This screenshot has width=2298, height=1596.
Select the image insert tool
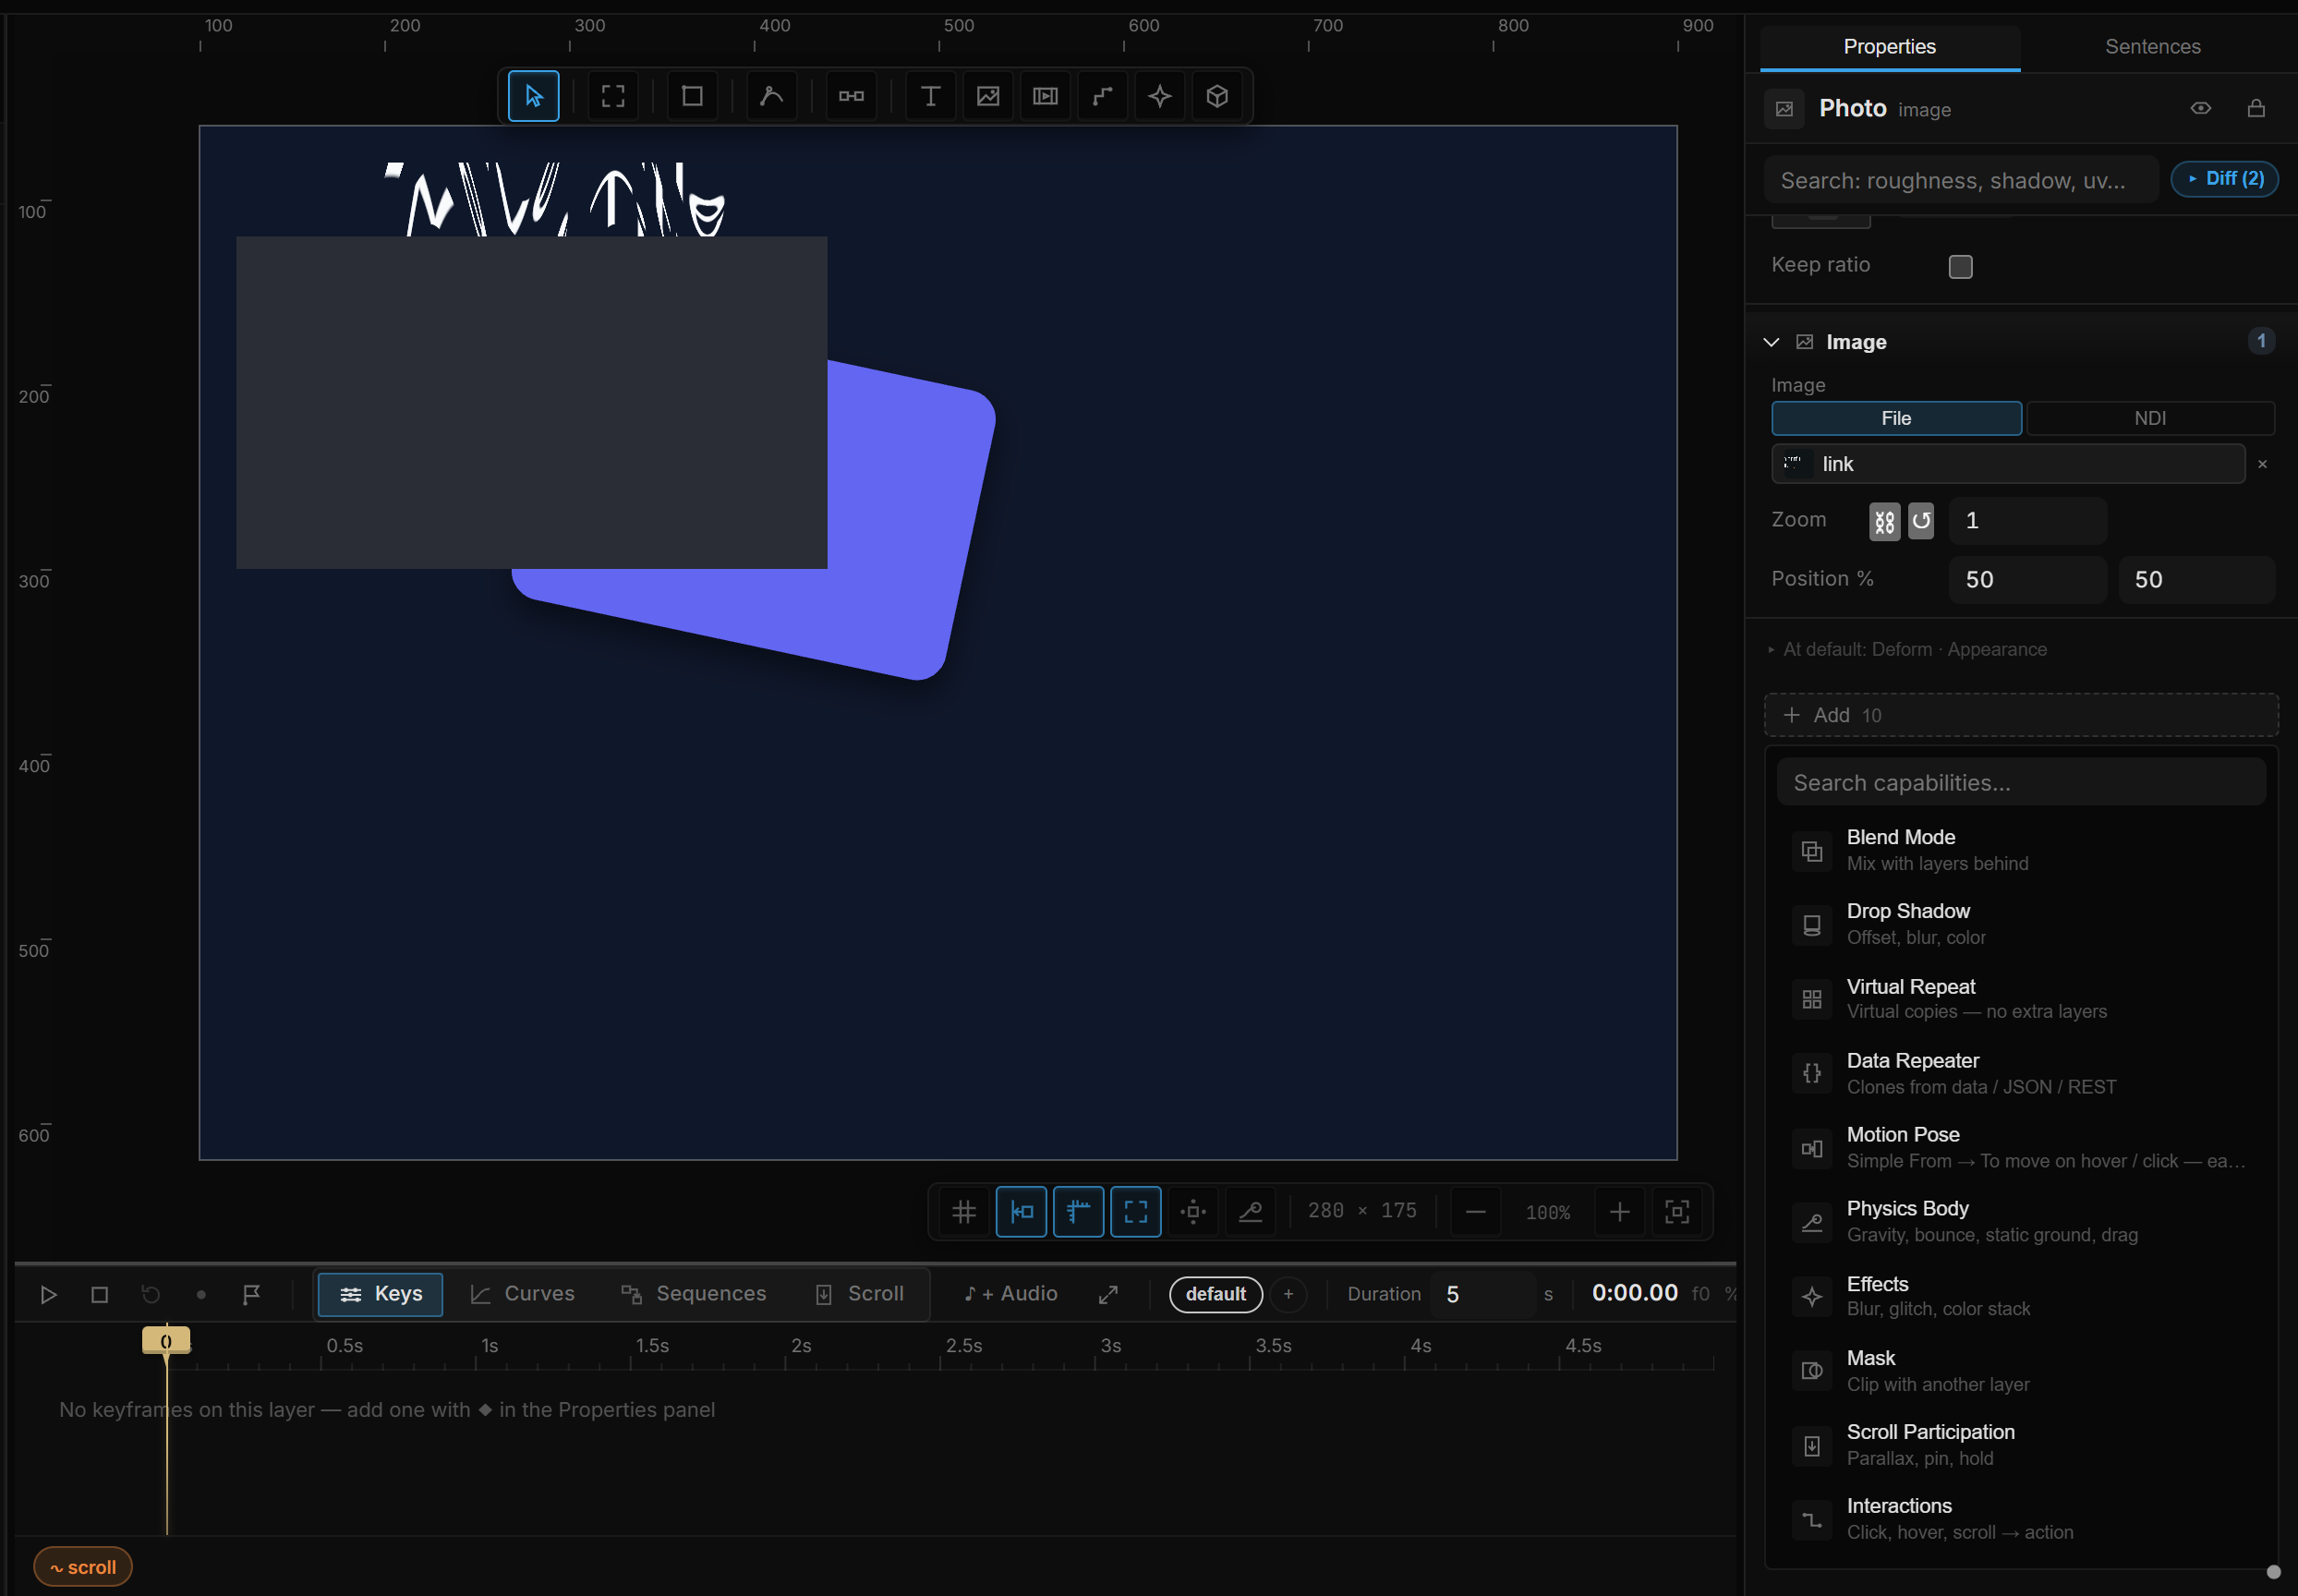point(988,96)
